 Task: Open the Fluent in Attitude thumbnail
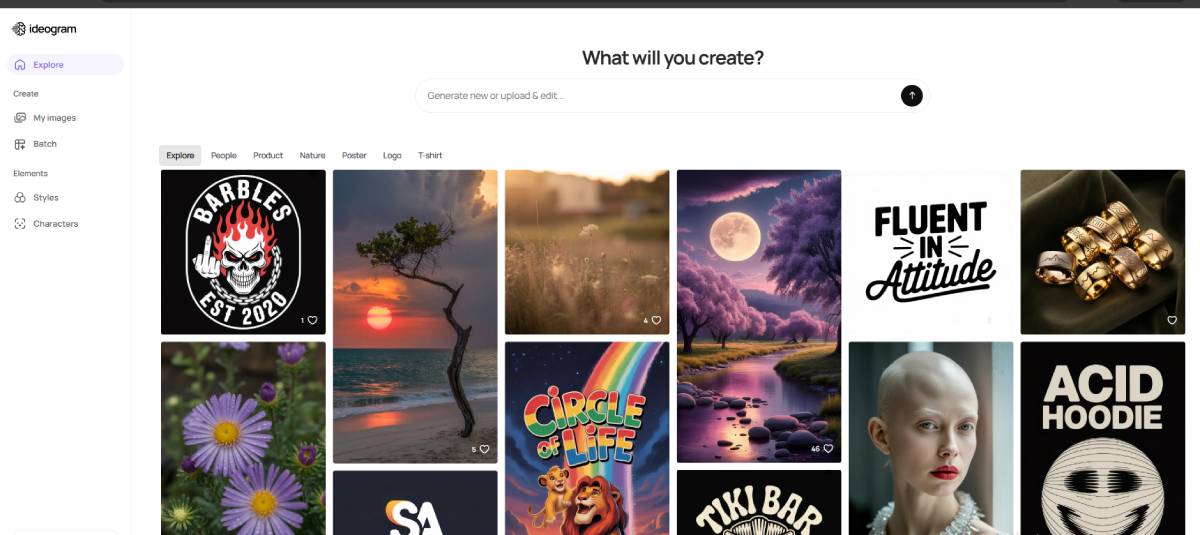[930, 252]
